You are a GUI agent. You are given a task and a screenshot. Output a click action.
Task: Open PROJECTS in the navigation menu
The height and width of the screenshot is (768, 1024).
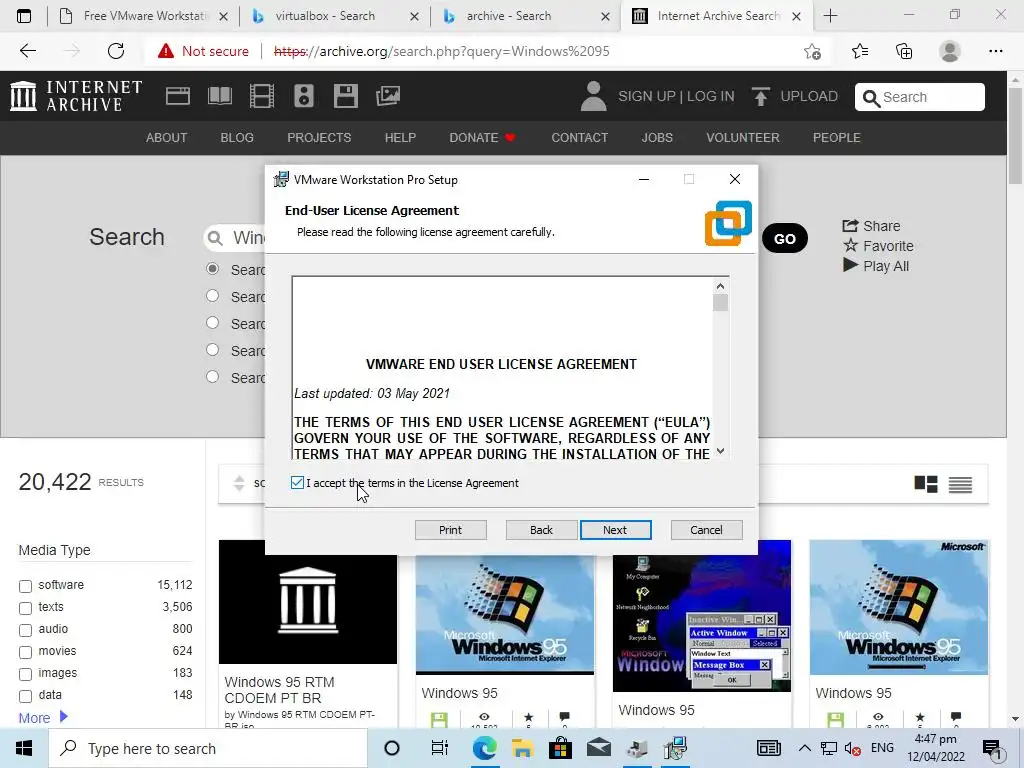(319, 138)
